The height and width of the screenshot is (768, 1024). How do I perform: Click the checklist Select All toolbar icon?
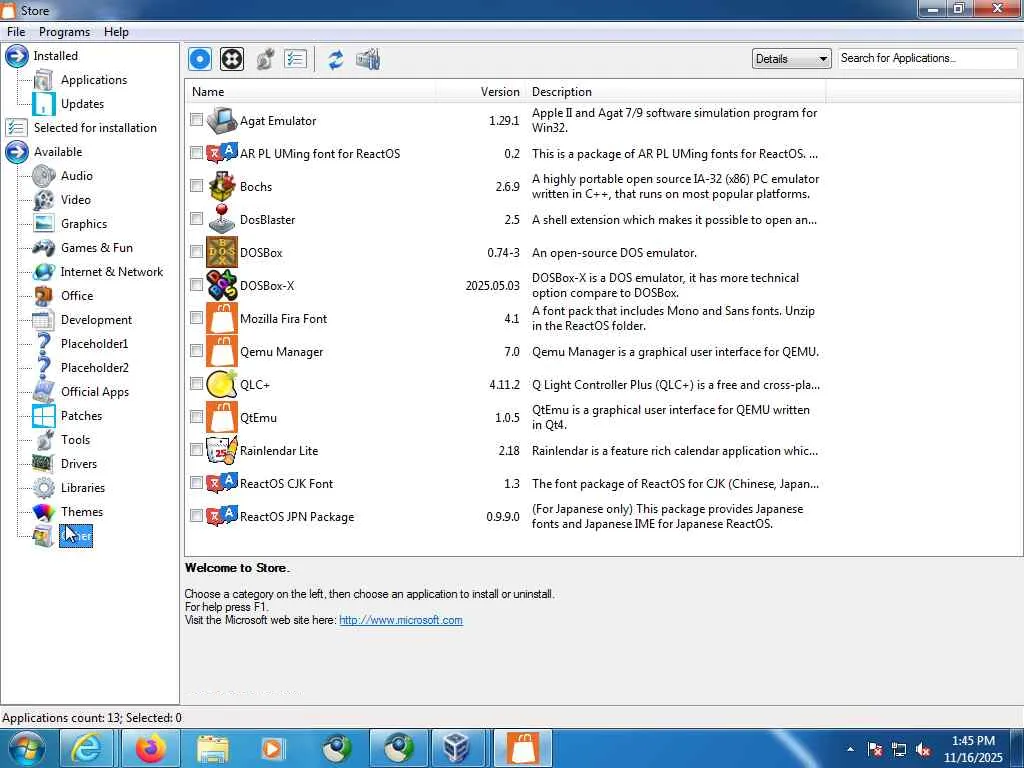coord(295,59)
